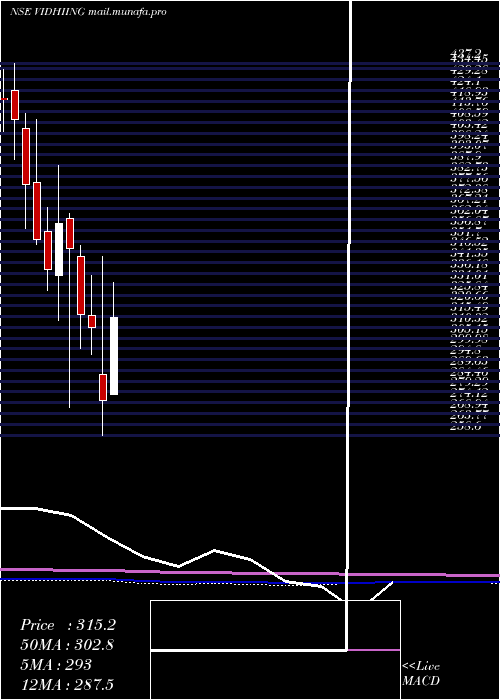The height and width of the screenshot is (700, 500).
Task: Click the pink 50MA line in lower panel
Action: [250, 573]
